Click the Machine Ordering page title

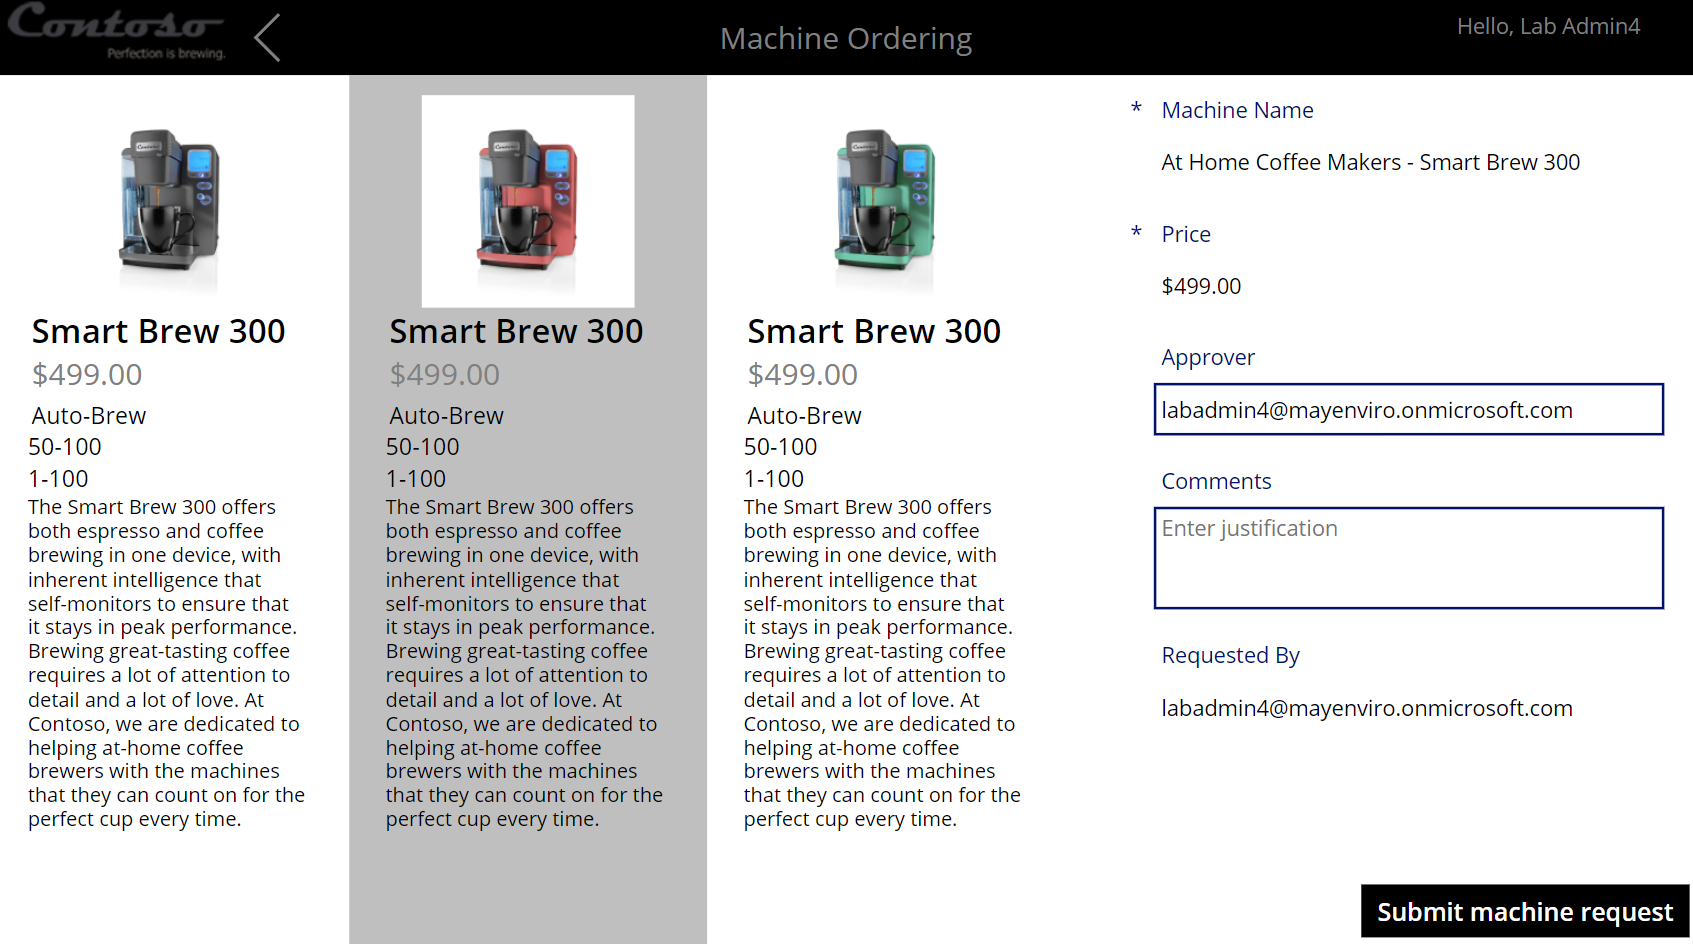[846, 38]
